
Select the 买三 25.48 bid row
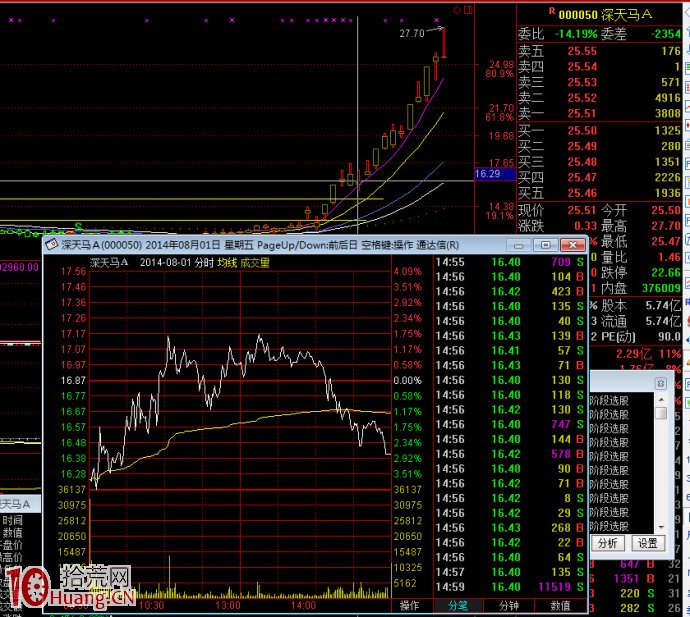pos(599,162)
